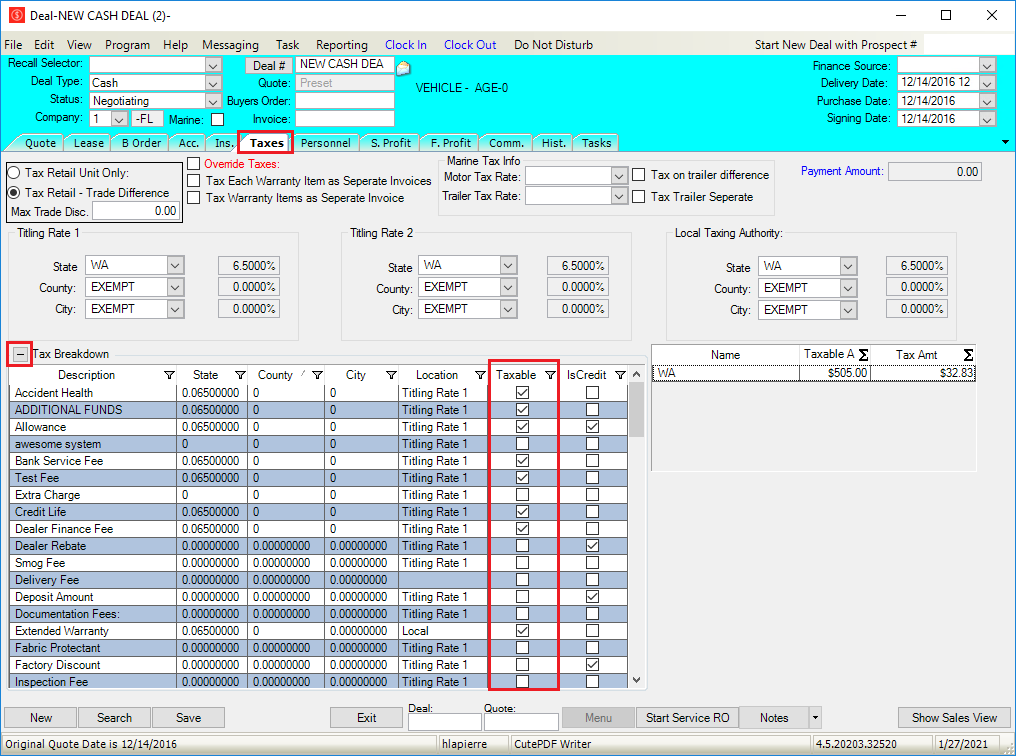Click the IsCredit column filter icon
Image resolution: width=1016 pixels, height=756 pixels.
[x=620, y=375]
